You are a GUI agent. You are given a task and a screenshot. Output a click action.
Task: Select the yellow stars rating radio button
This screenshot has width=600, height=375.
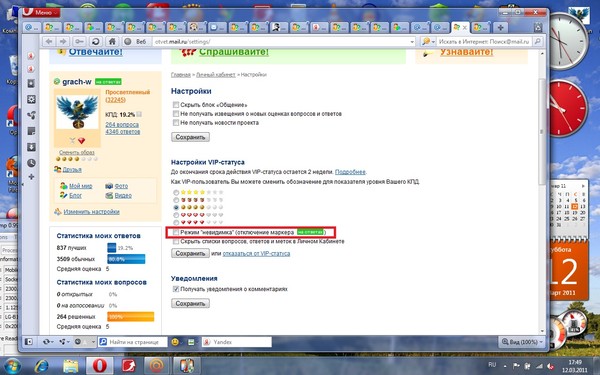176,192
